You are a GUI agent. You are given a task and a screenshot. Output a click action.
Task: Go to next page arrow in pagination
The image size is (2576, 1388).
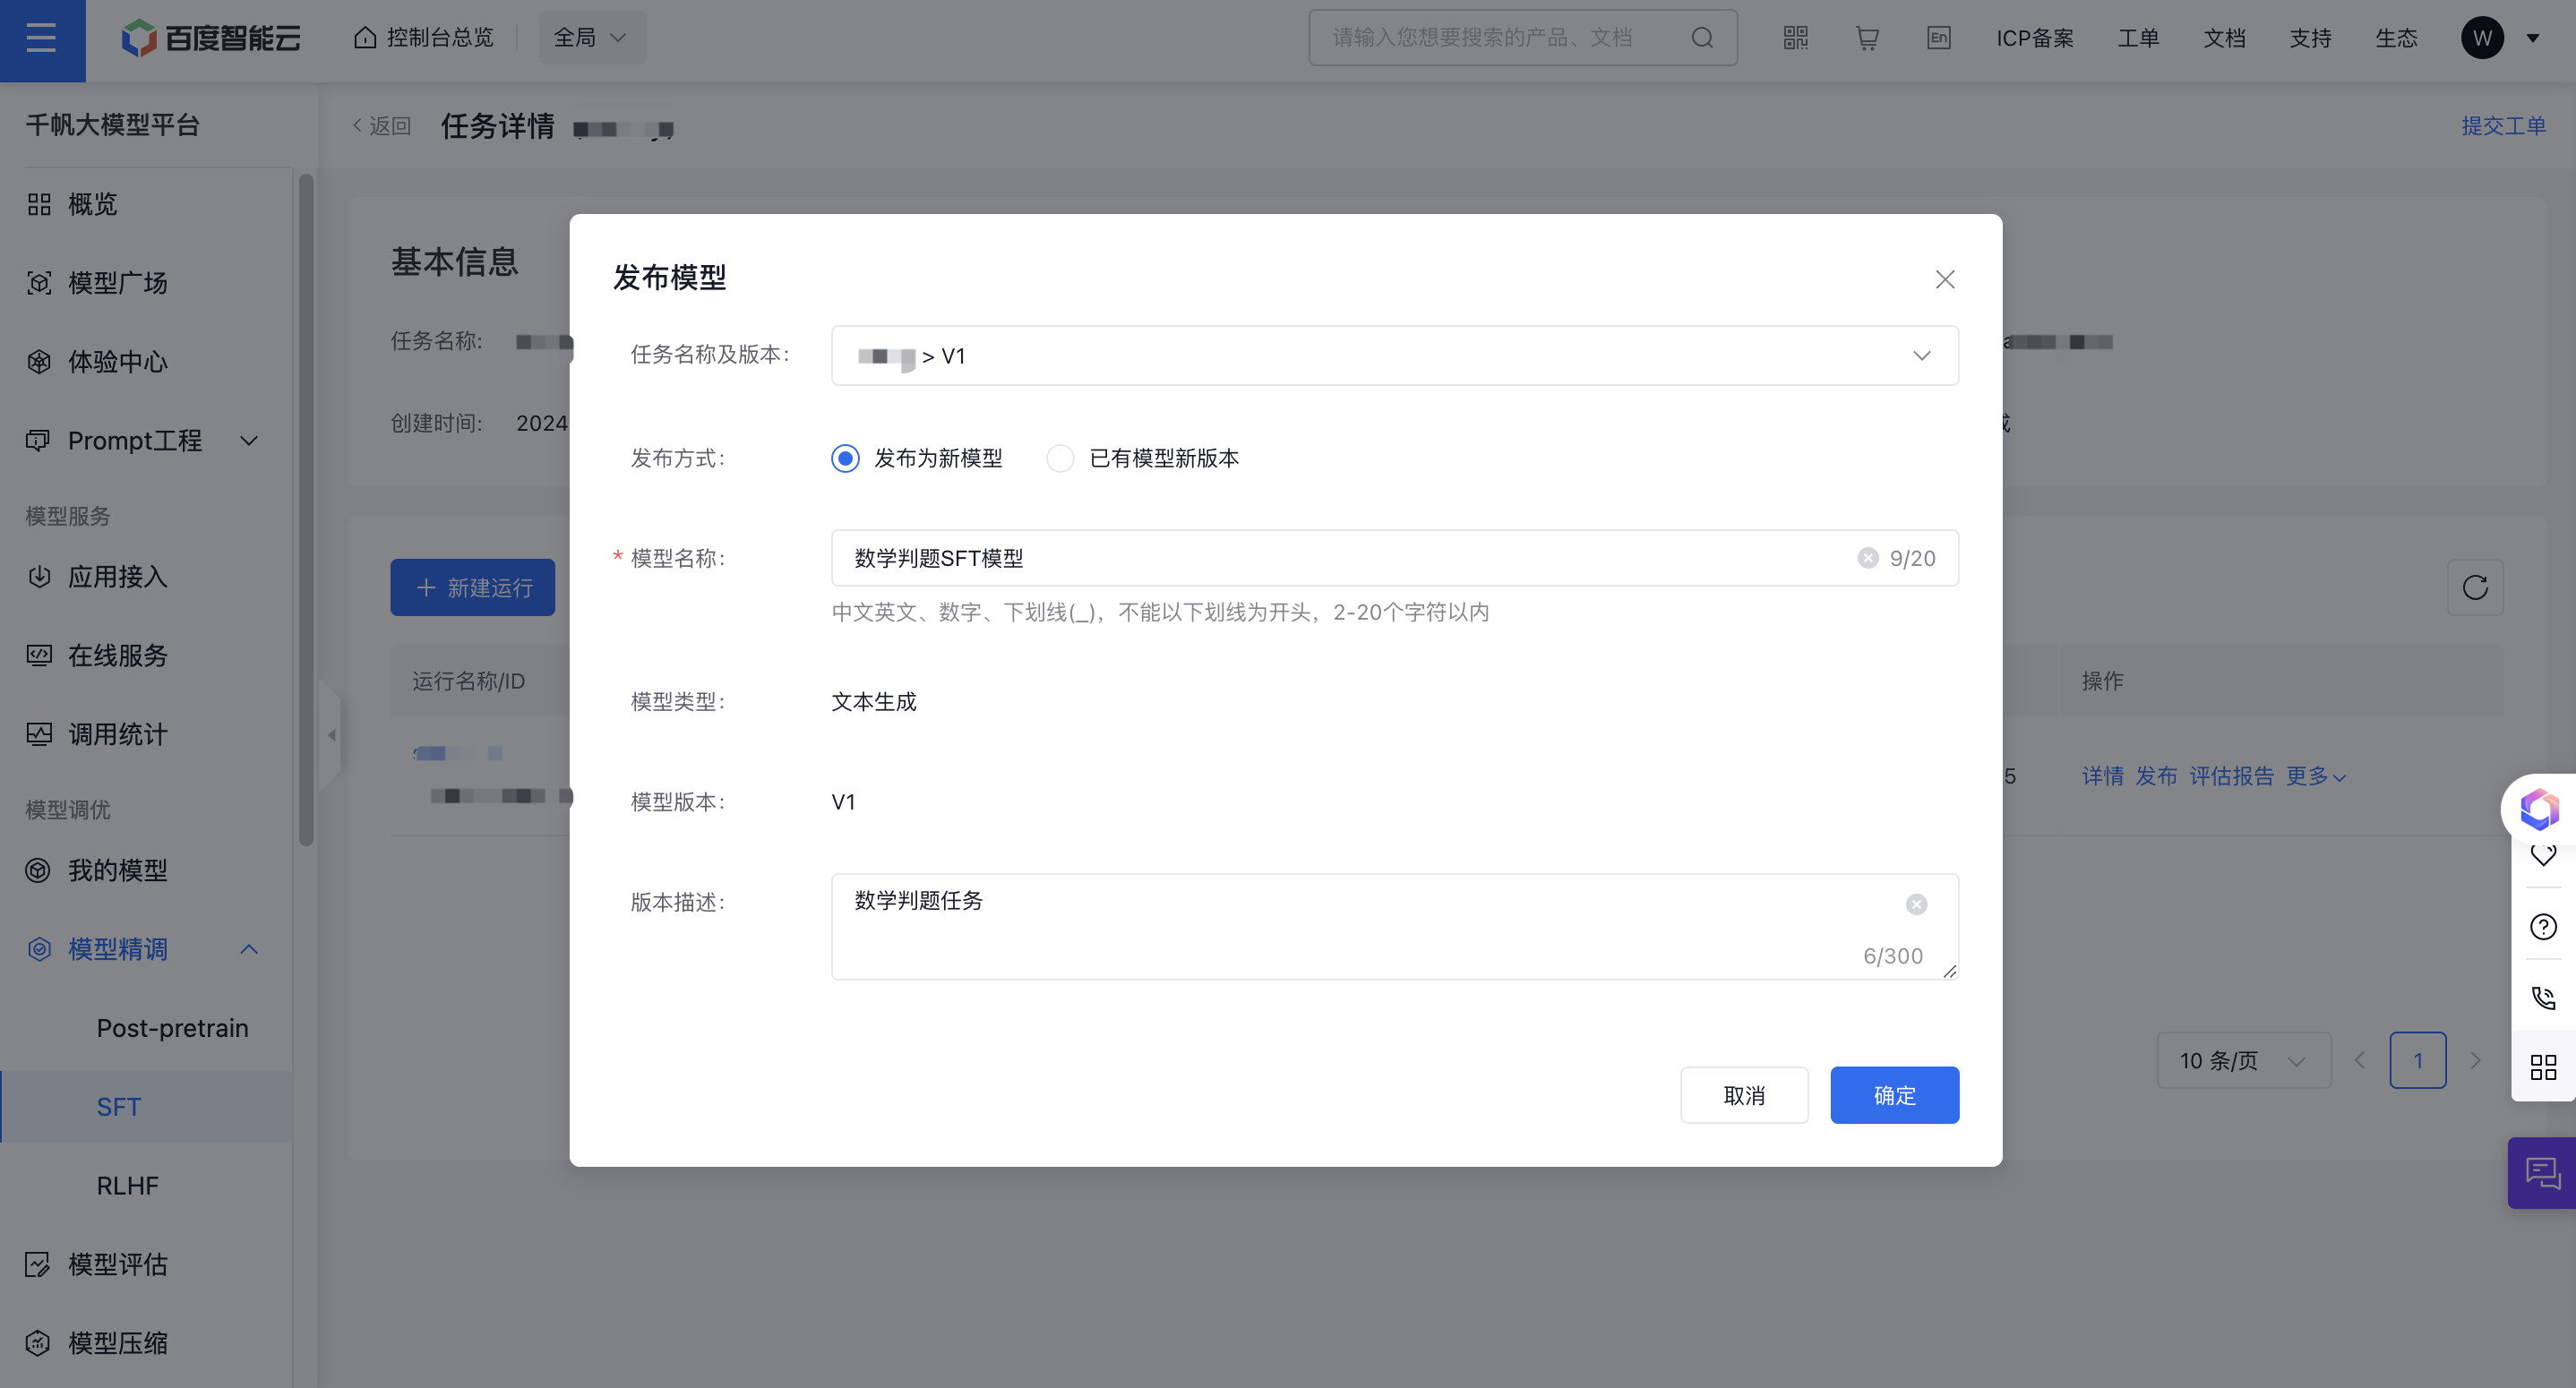point(2475,1060)
